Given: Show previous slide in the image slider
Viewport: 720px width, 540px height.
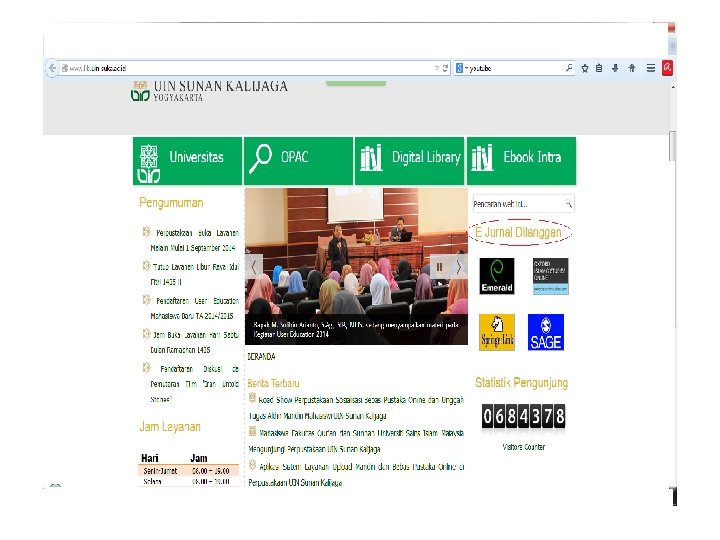Looking at the screenshot, I should click(253, 267).
